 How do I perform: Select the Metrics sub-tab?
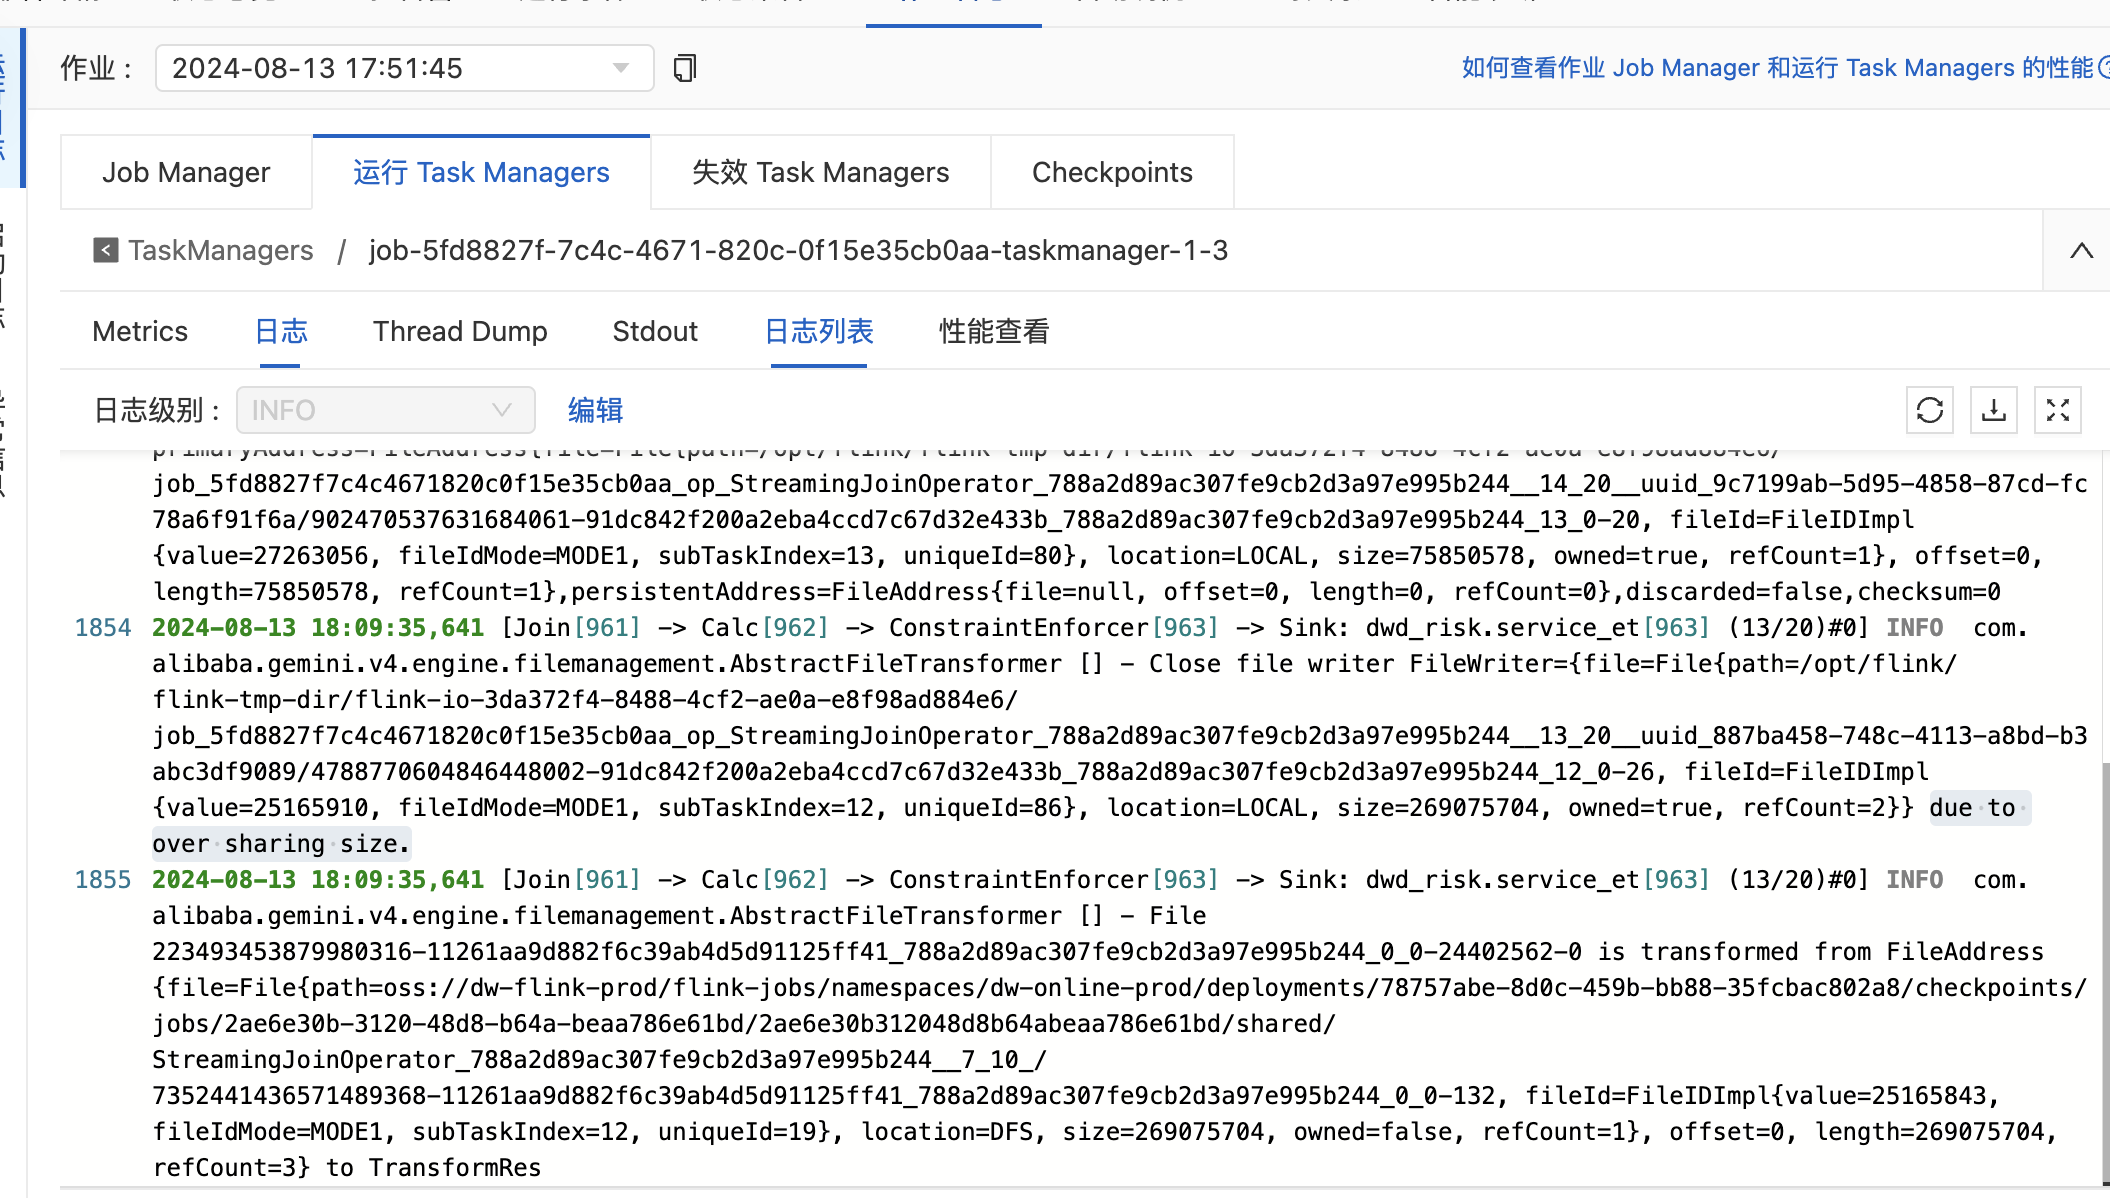[140, 331]
